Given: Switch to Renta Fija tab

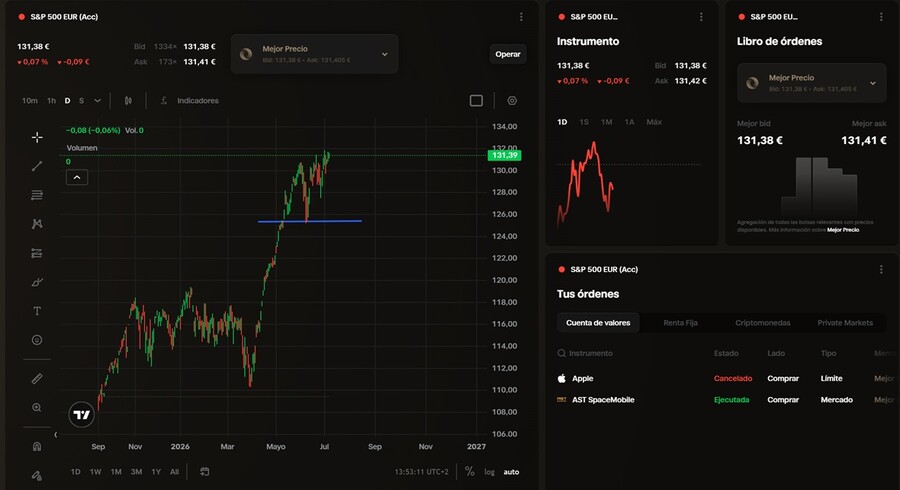Looking at the screenshot, I should point(680,322).
